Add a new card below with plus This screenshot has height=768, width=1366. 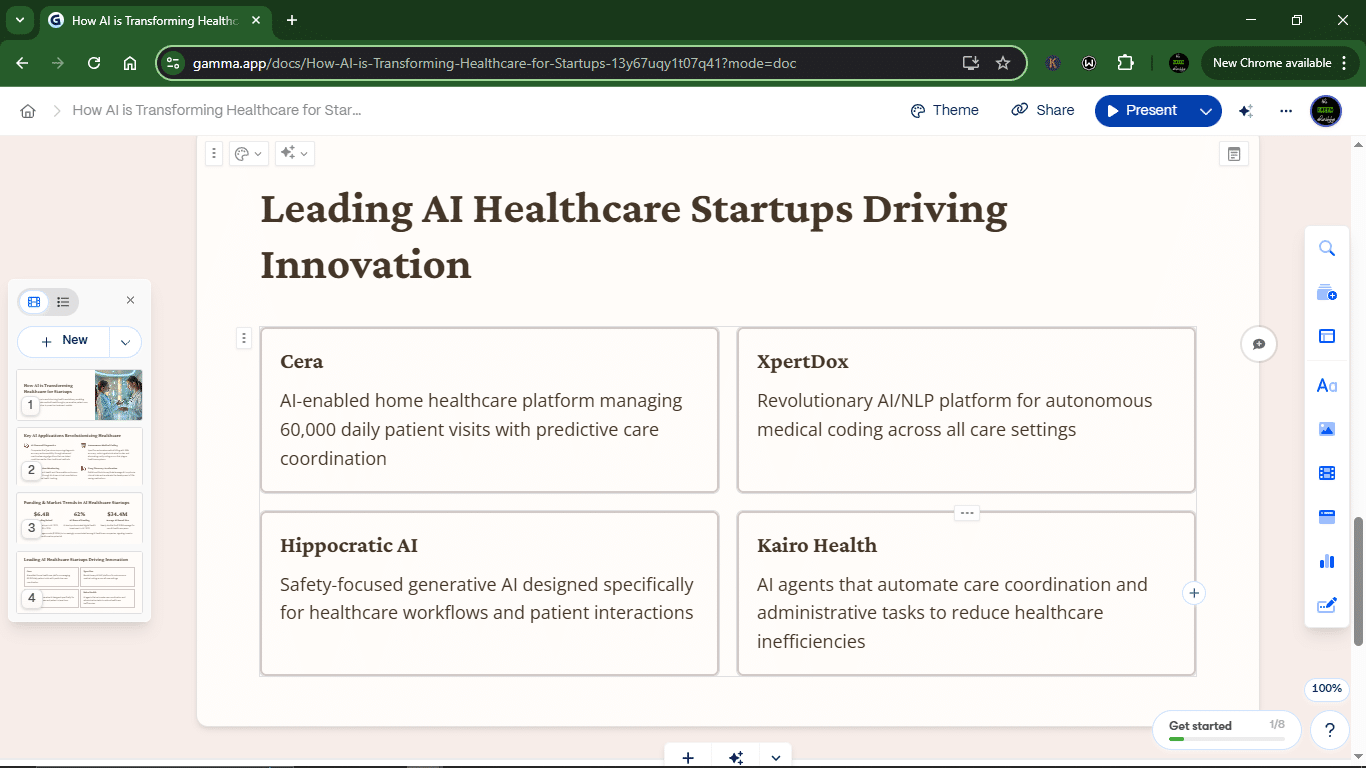click(688, 757)
